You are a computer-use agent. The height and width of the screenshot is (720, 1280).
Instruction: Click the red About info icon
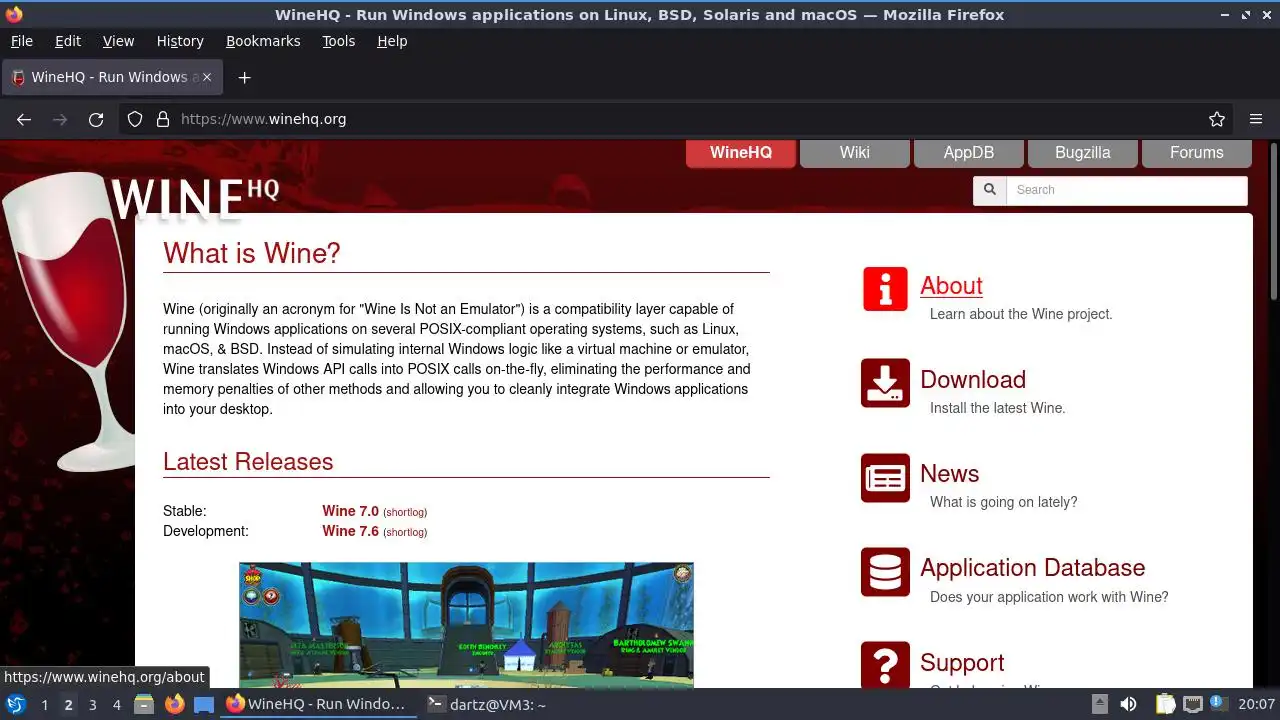click(x=885, y=289)
